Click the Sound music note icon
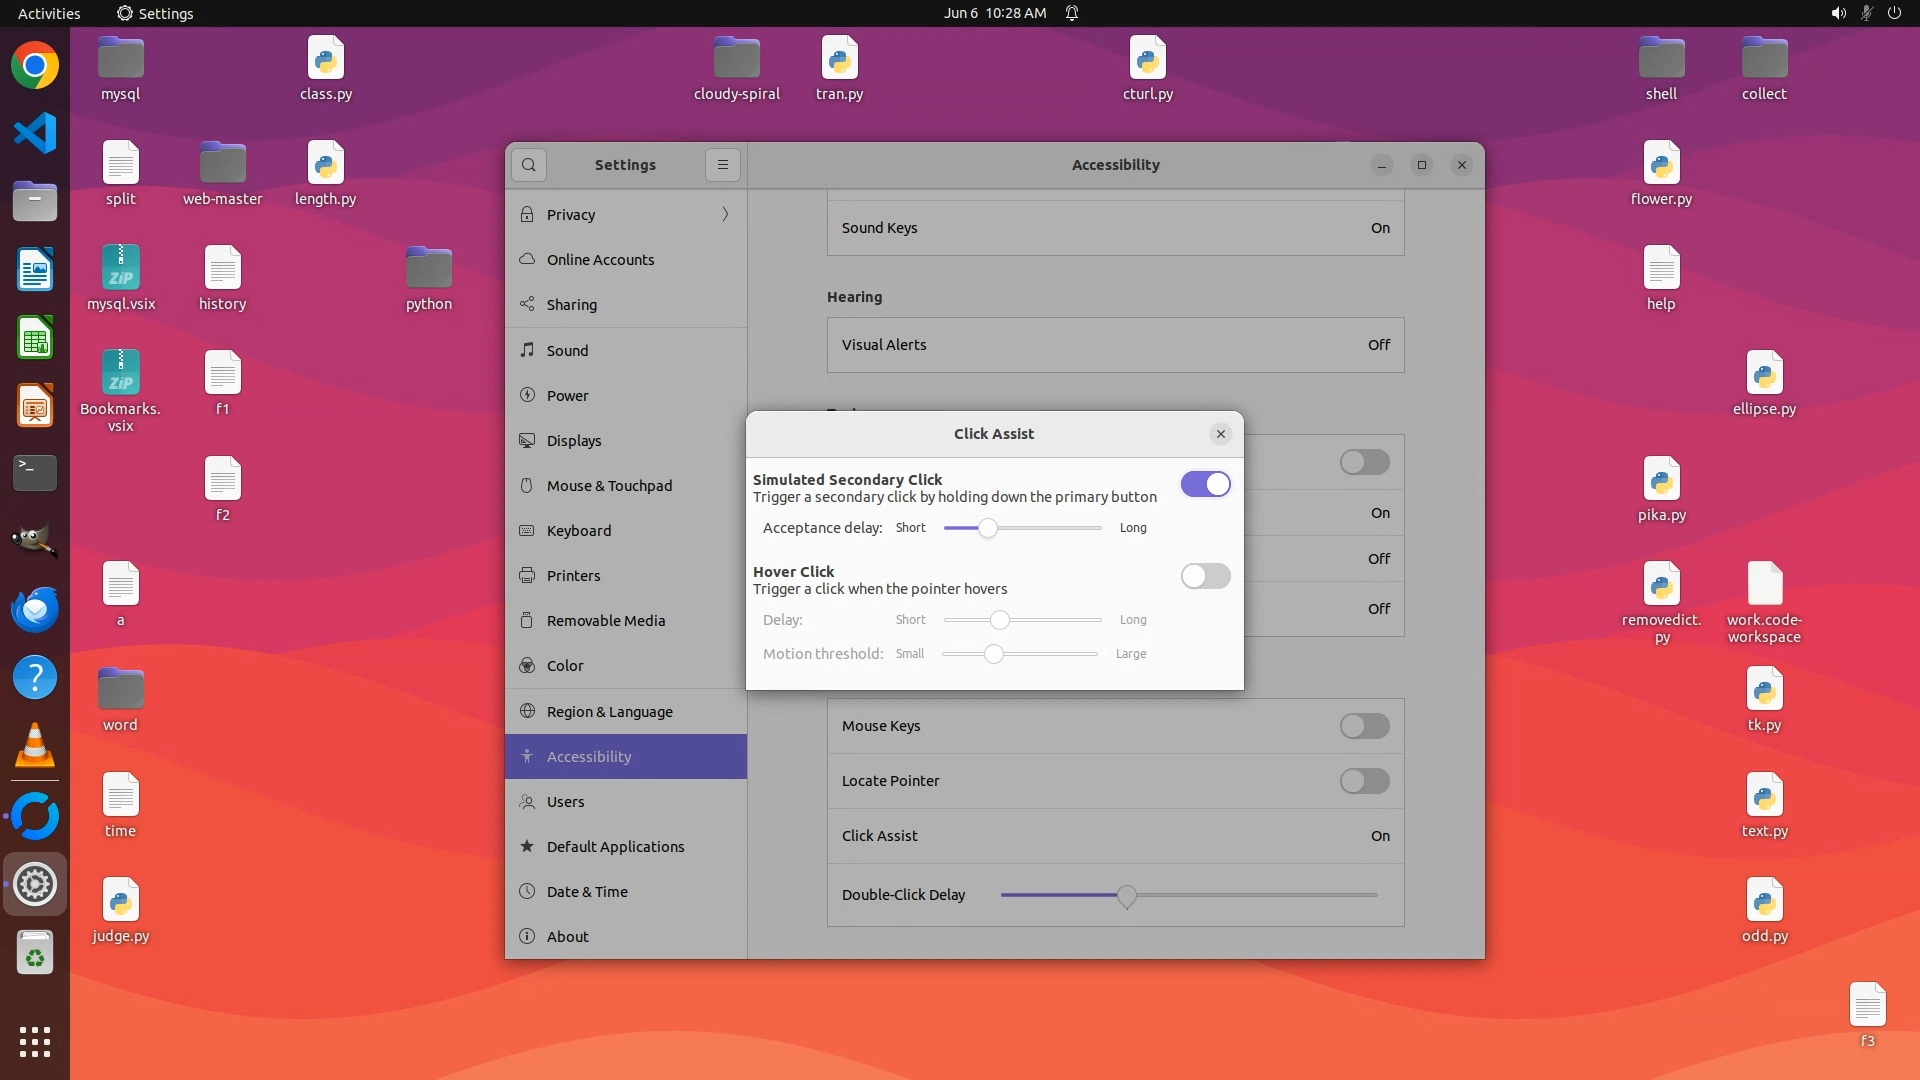 [527, 350]
